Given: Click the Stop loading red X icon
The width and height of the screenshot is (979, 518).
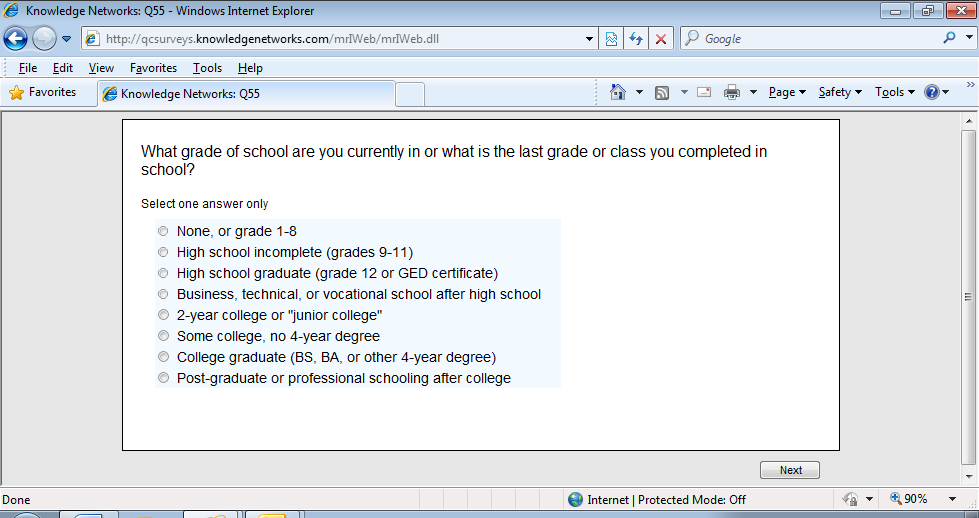Looking at the screenshot, I should (661, 39).
